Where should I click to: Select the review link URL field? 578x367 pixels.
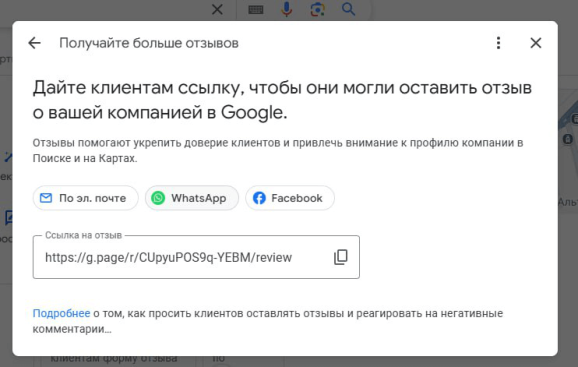196,257
